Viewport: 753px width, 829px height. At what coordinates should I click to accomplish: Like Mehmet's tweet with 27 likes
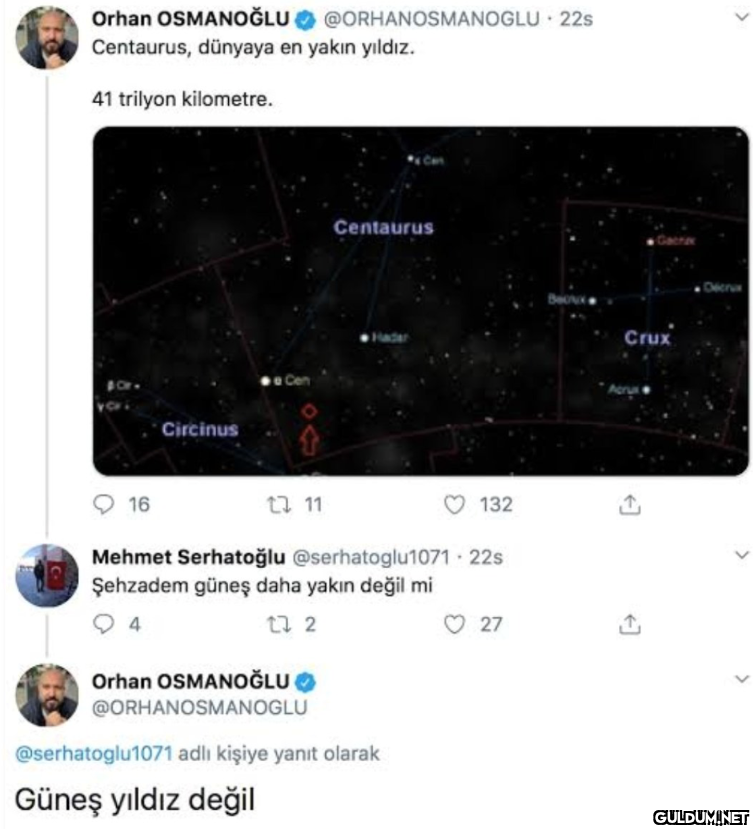click(454, 624)
